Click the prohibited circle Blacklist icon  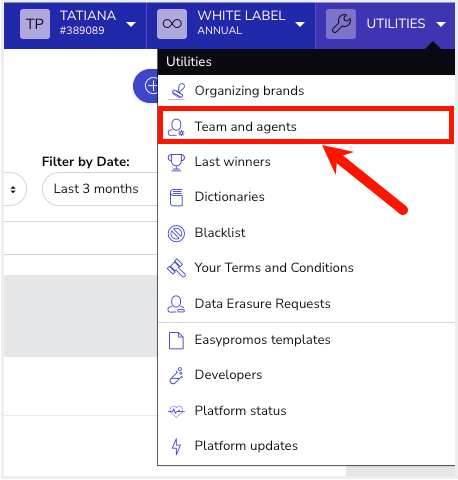tap(176, 233)
